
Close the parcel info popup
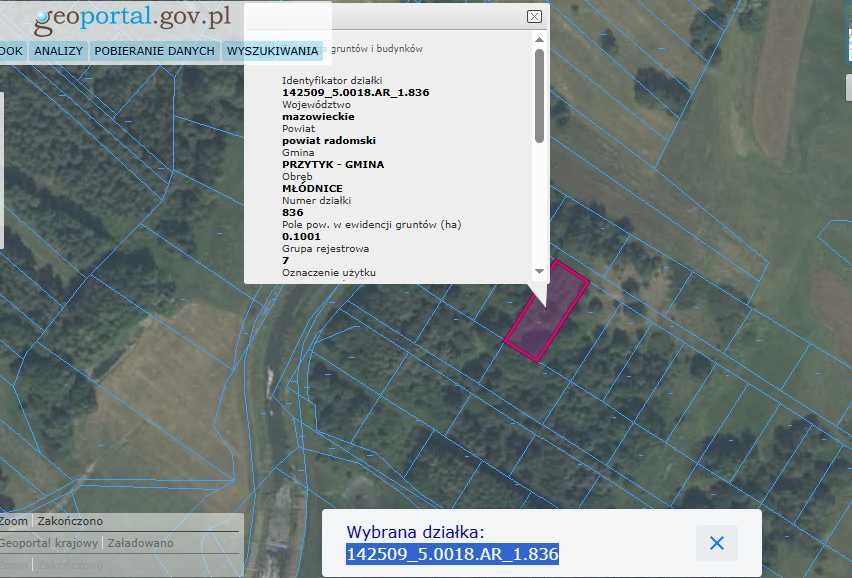[534, 16]
